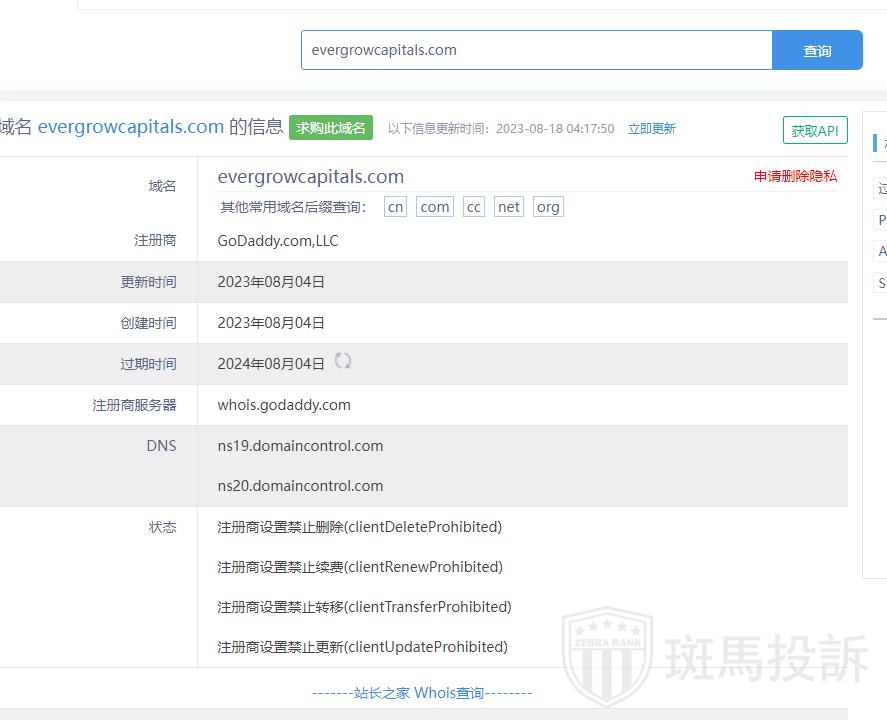This screenshot has width=887, height=720.
Task: Click the clientTransferProhibited status line
Action: click(364, 607)
